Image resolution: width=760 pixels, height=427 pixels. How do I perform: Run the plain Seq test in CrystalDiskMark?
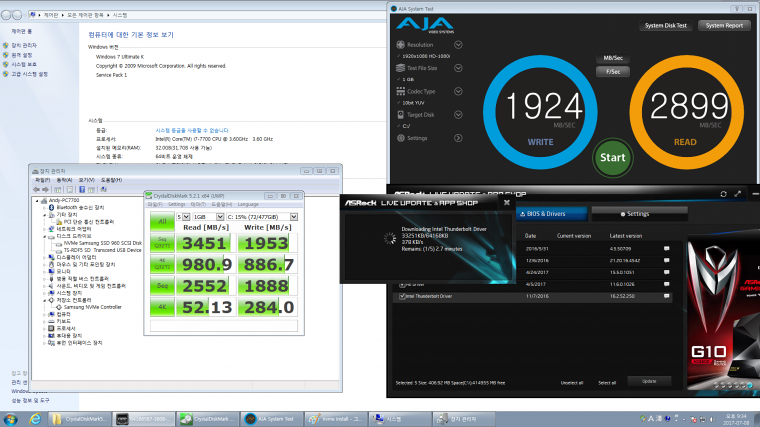coord(162,285)
